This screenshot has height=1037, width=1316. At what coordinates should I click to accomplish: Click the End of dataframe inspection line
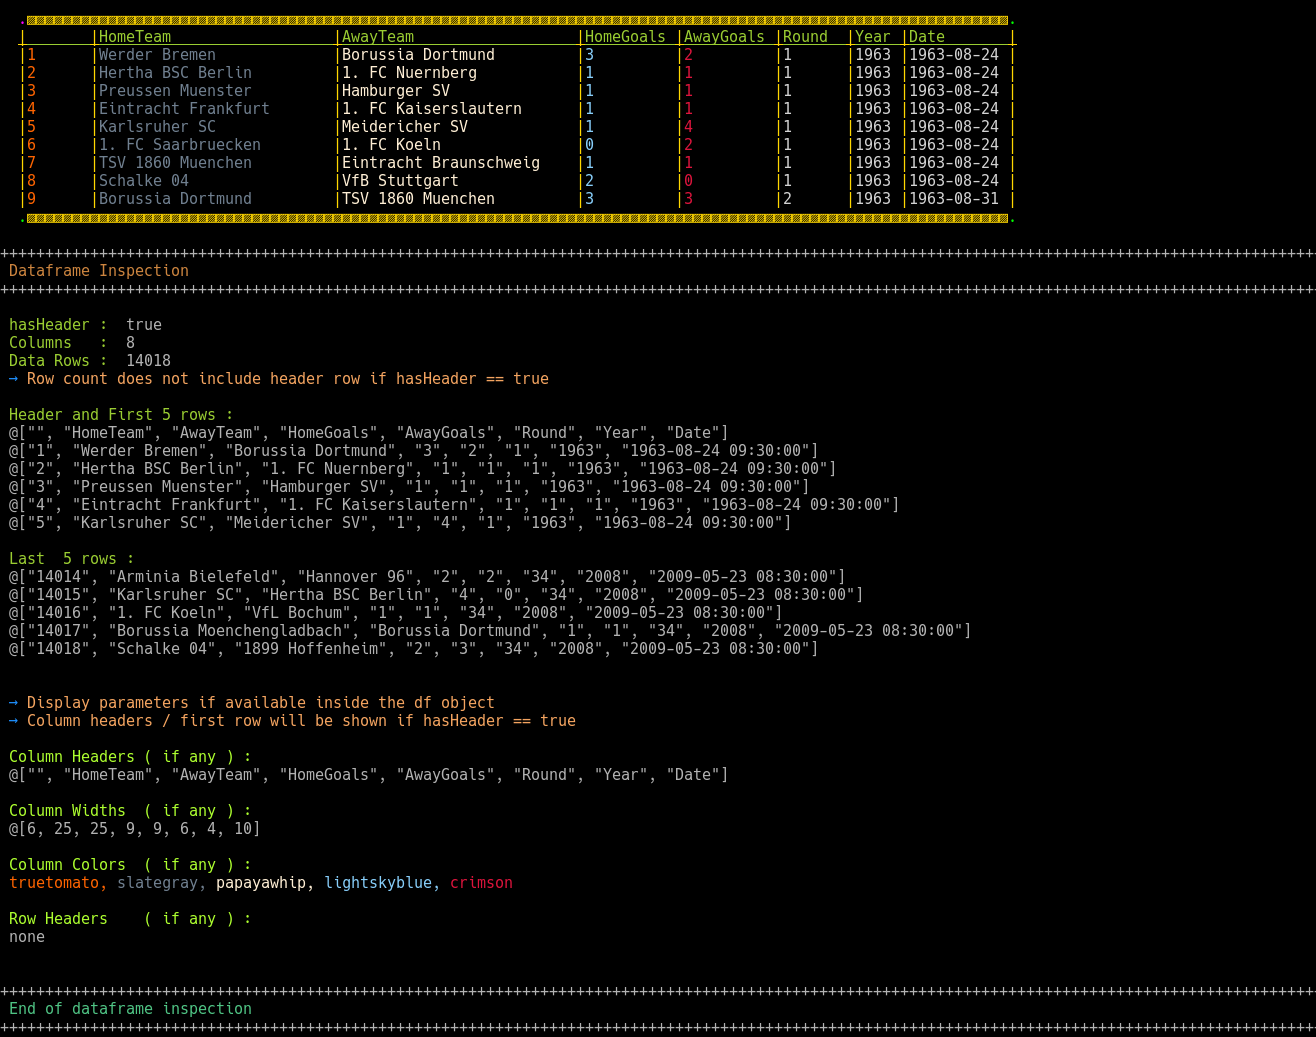(130, 1009)
